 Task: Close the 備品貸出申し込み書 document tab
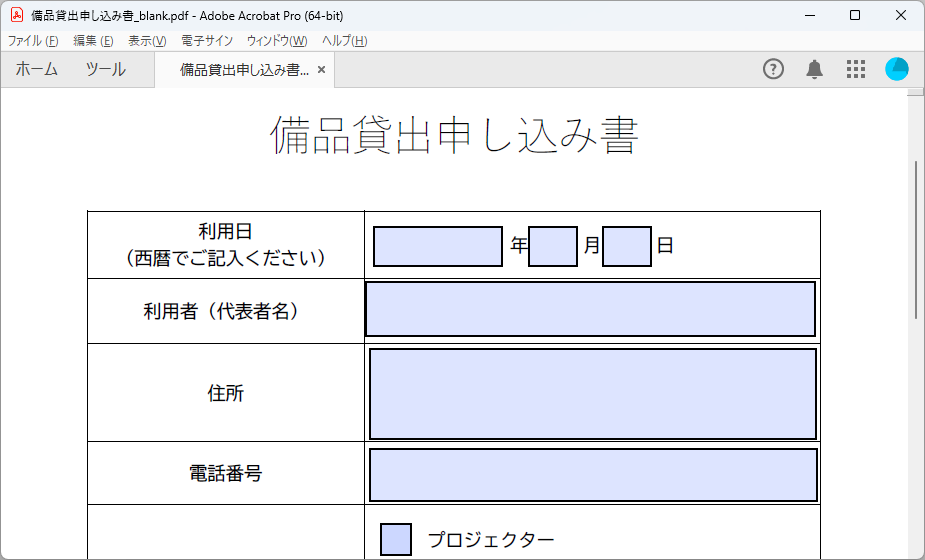(322, 70)
